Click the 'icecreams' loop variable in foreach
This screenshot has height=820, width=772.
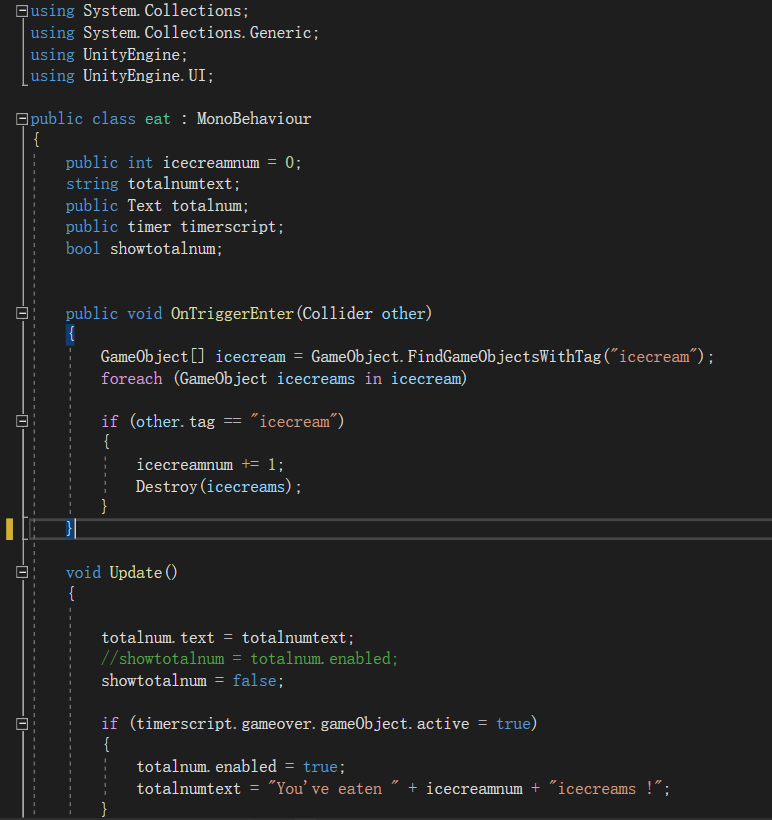[315, 379]
